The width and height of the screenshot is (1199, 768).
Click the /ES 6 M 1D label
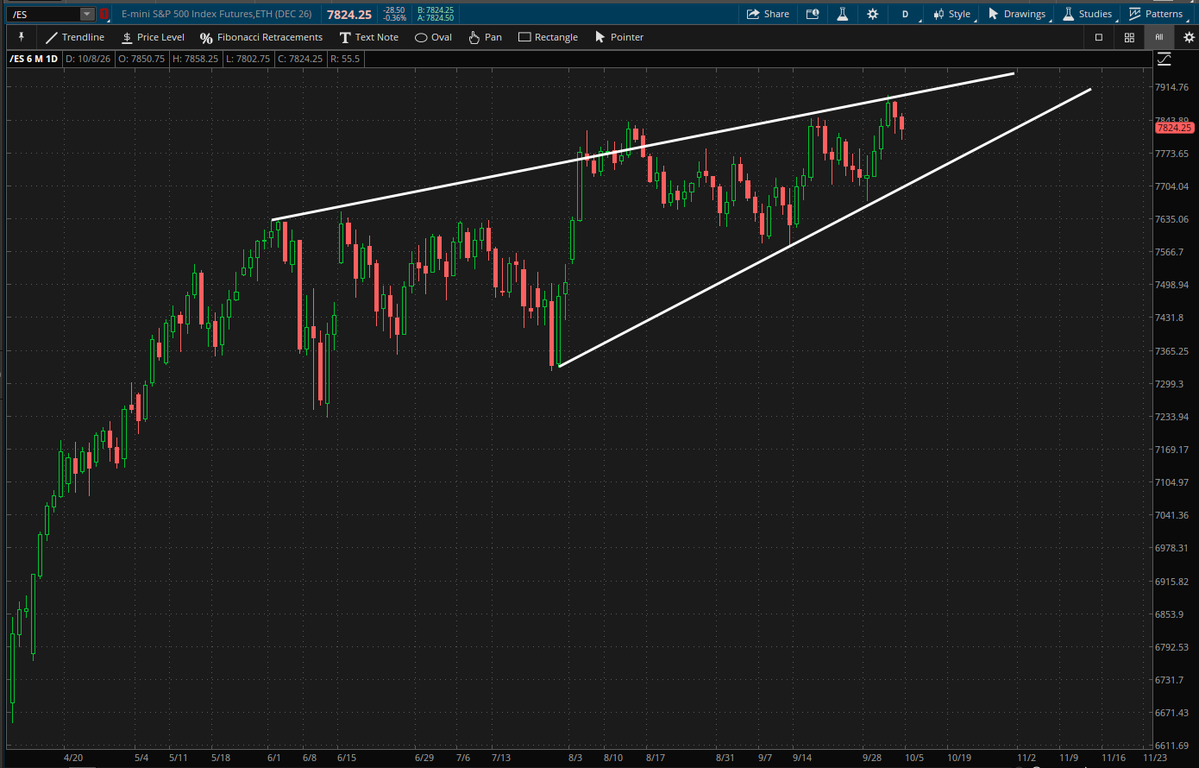[34, 58]
